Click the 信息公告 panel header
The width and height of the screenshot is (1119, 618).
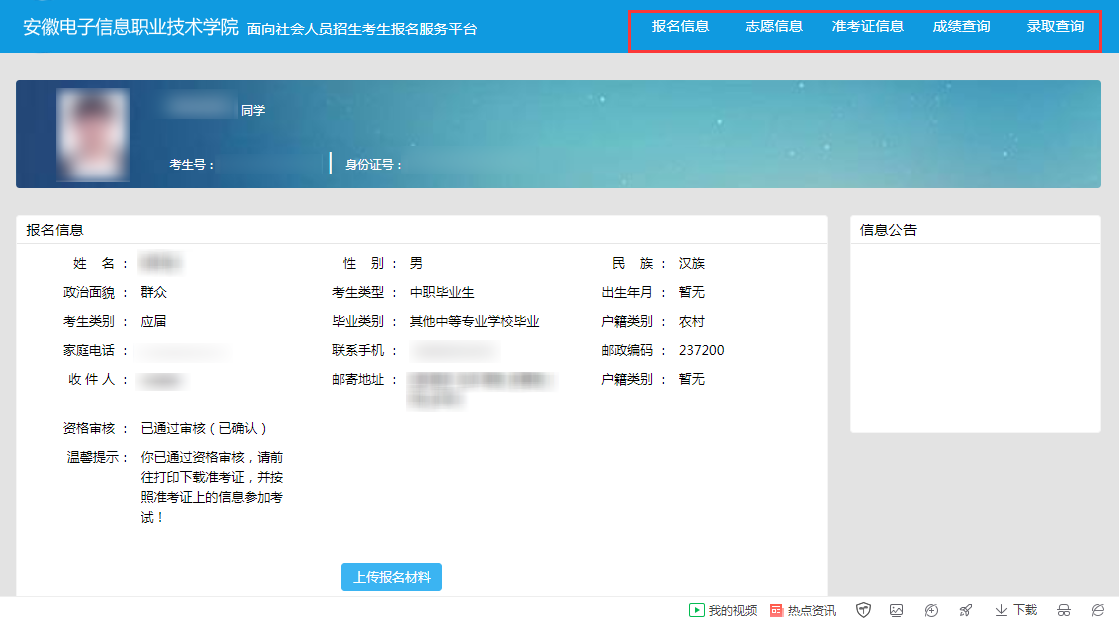point(888,230)
